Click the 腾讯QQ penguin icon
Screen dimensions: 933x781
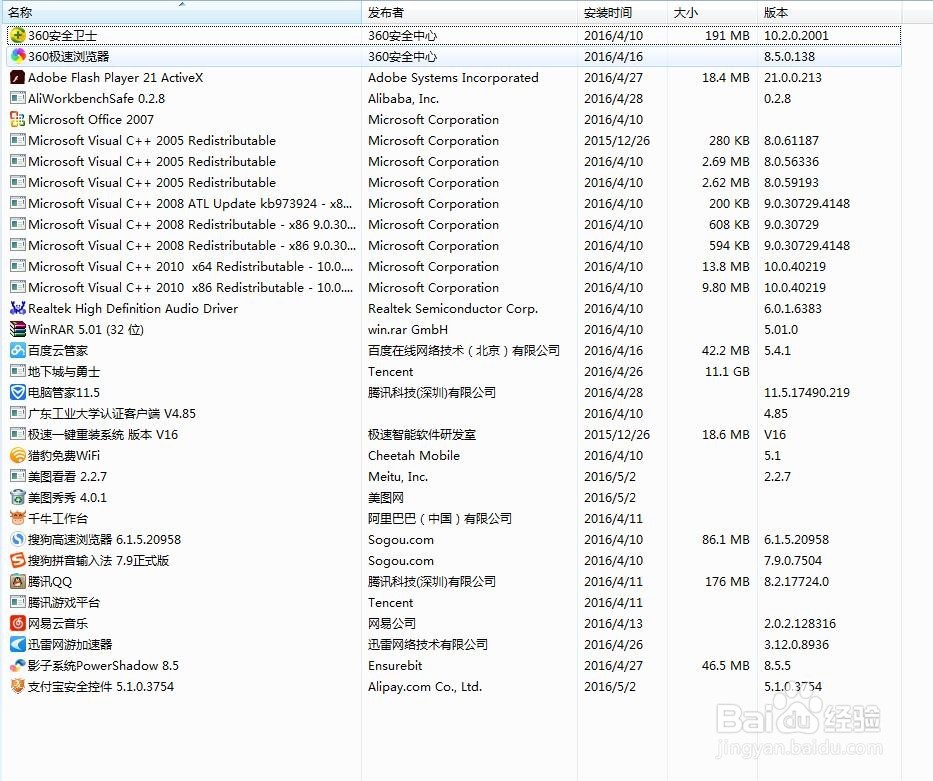pos(18,581)
